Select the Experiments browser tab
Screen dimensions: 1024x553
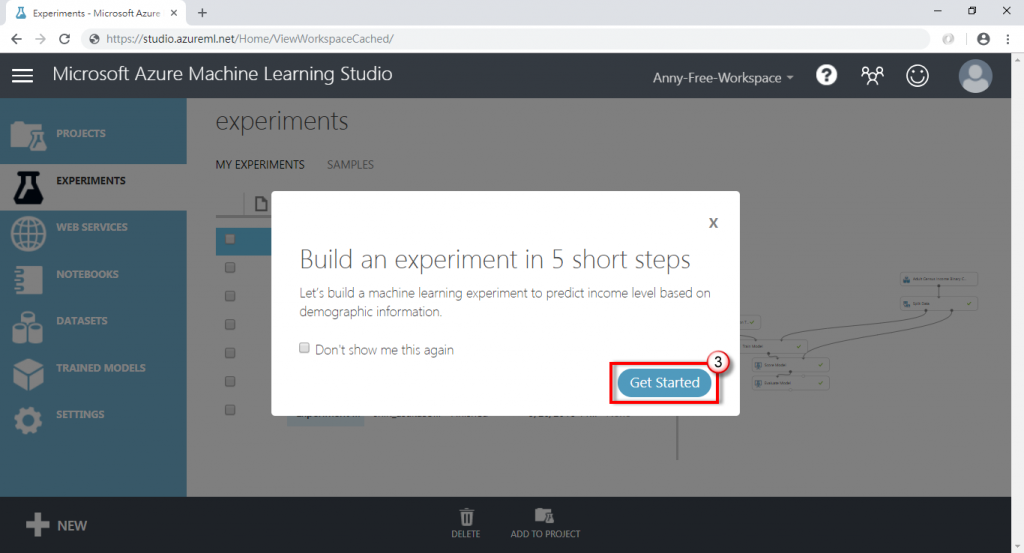[96, 13]
